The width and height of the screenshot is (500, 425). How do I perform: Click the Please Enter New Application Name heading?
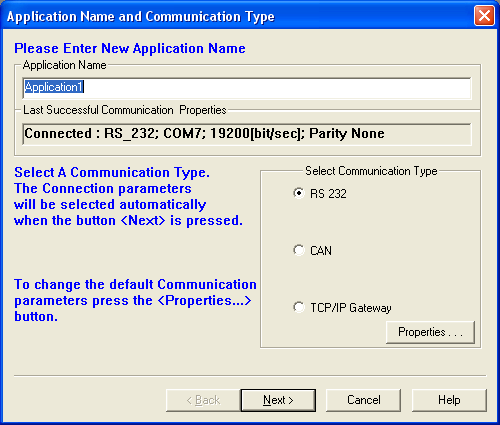pyautogui.click(x=130, y=49)
